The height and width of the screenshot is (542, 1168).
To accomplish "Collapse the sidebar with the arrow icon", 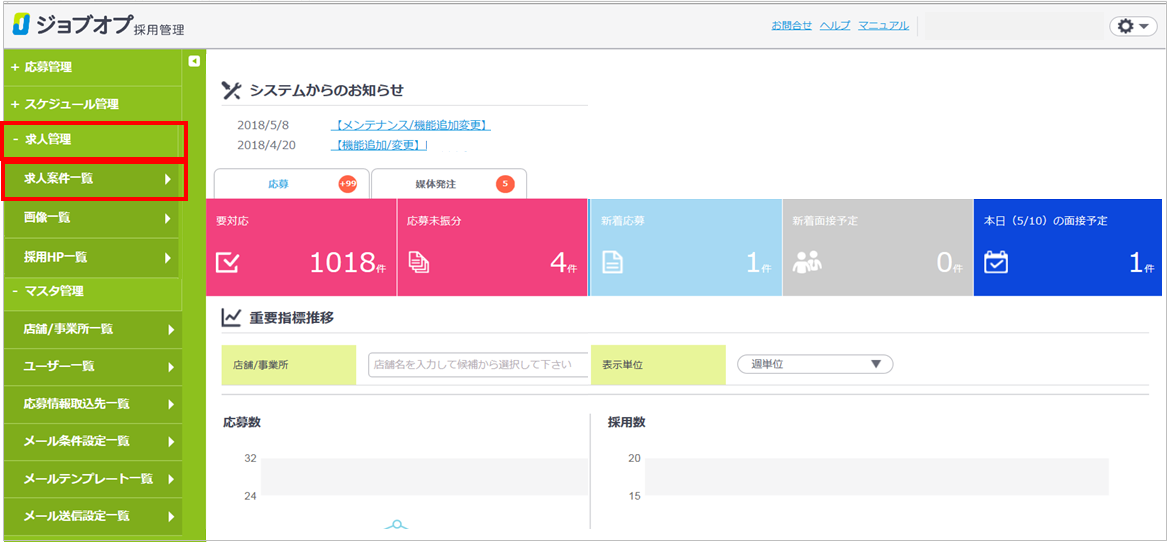I will 194,61.
